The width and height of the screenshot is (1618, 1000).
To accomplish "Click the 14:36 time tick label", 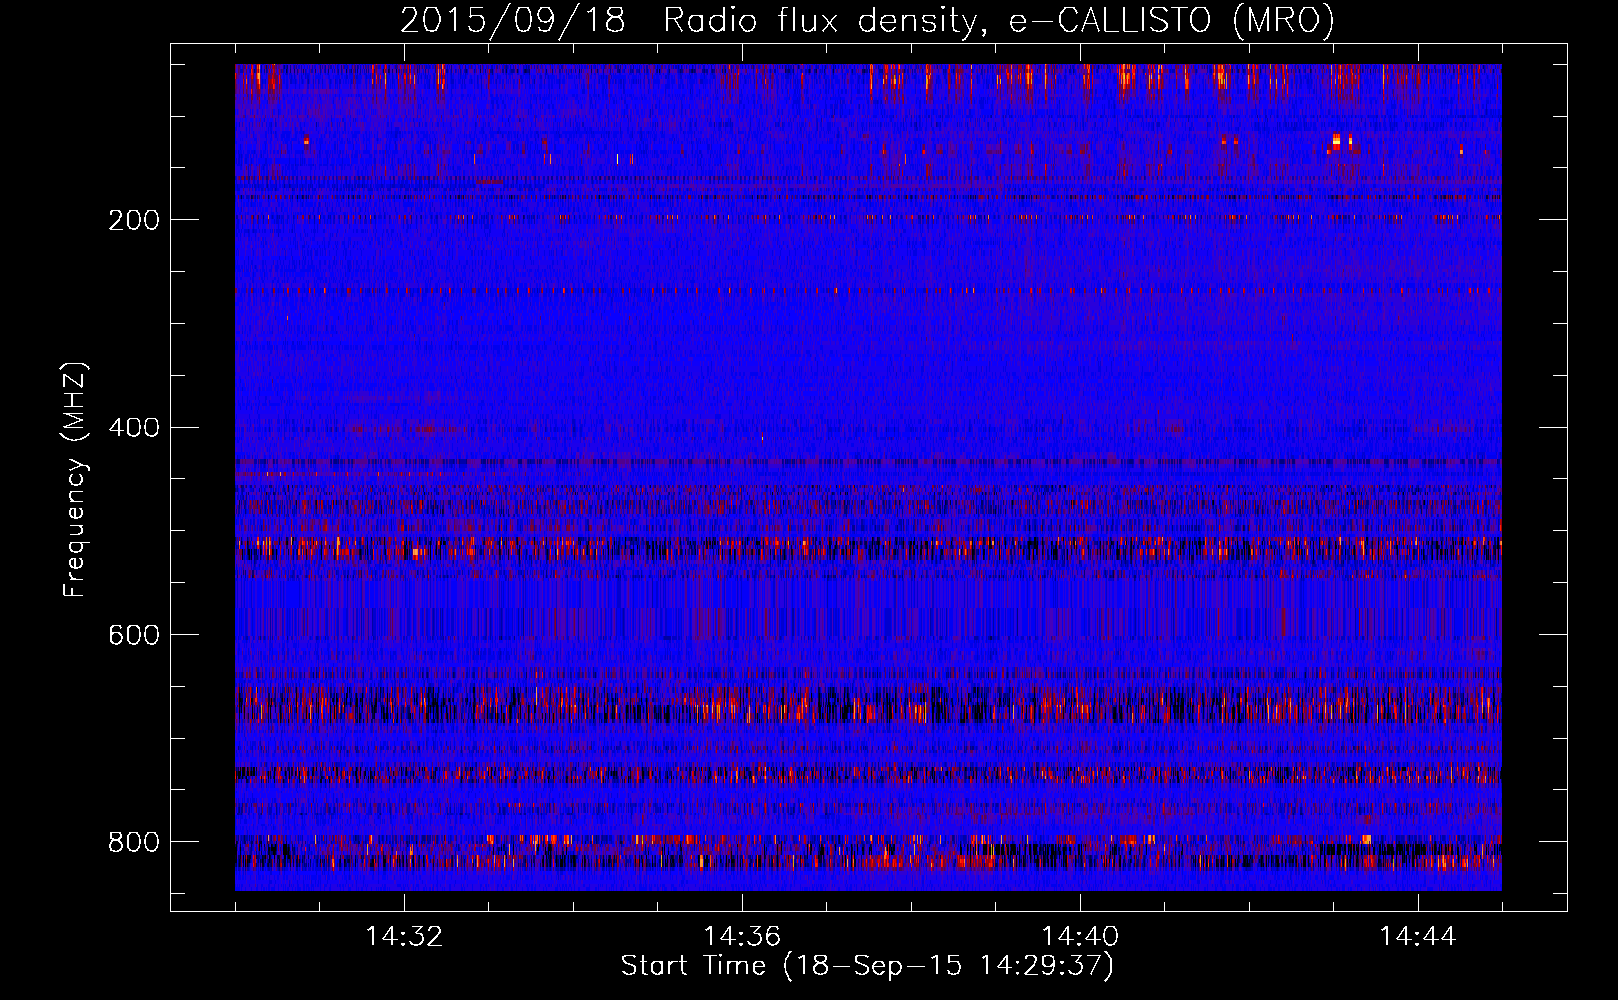I will [742, 937].
